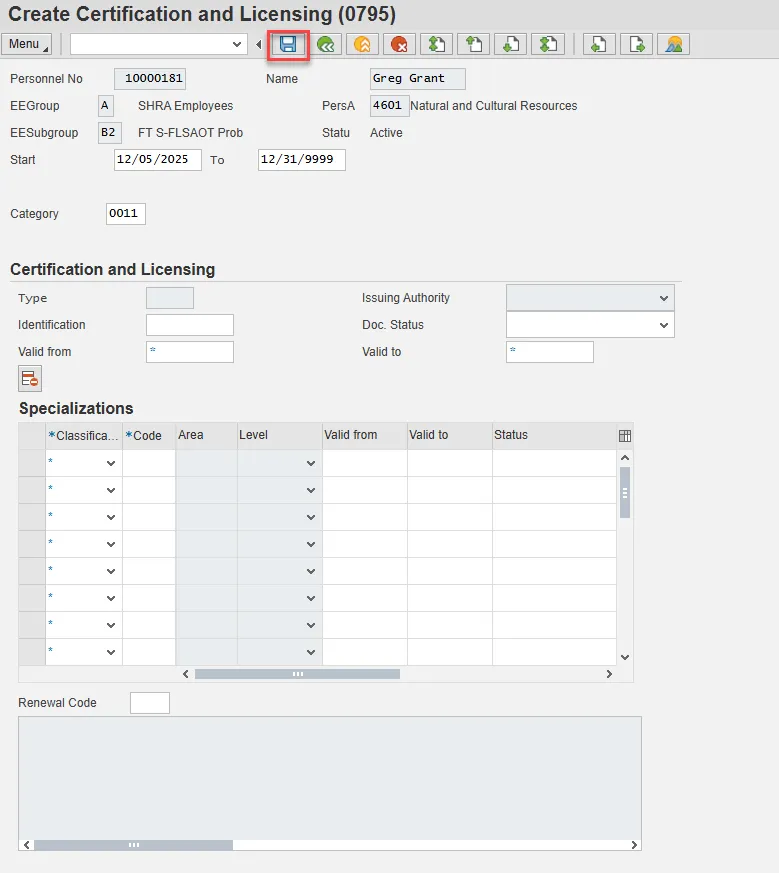Image resolution: width=779 pixels, height=873 pixels.
Task: Go to First page icon
Action: 436,44
